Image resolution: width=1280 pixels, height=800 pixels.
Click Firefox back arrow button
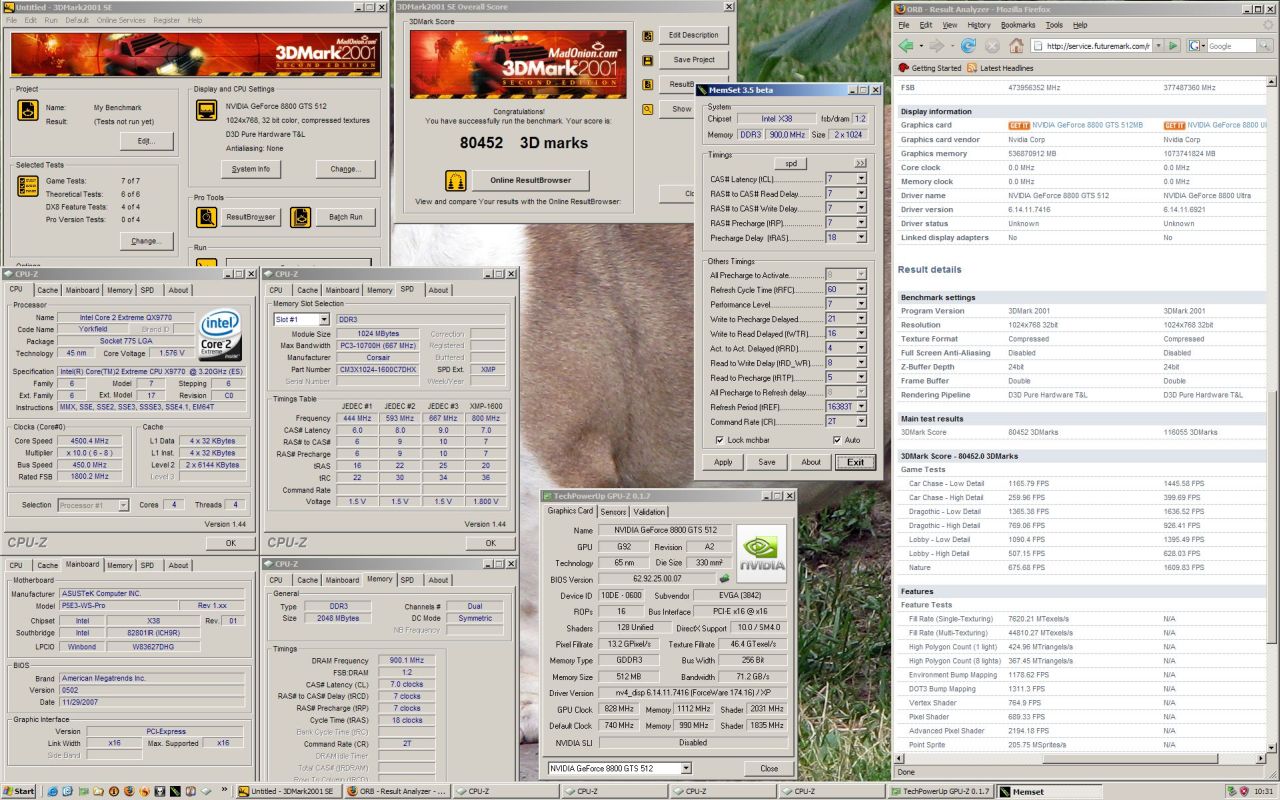coord(908,46)
